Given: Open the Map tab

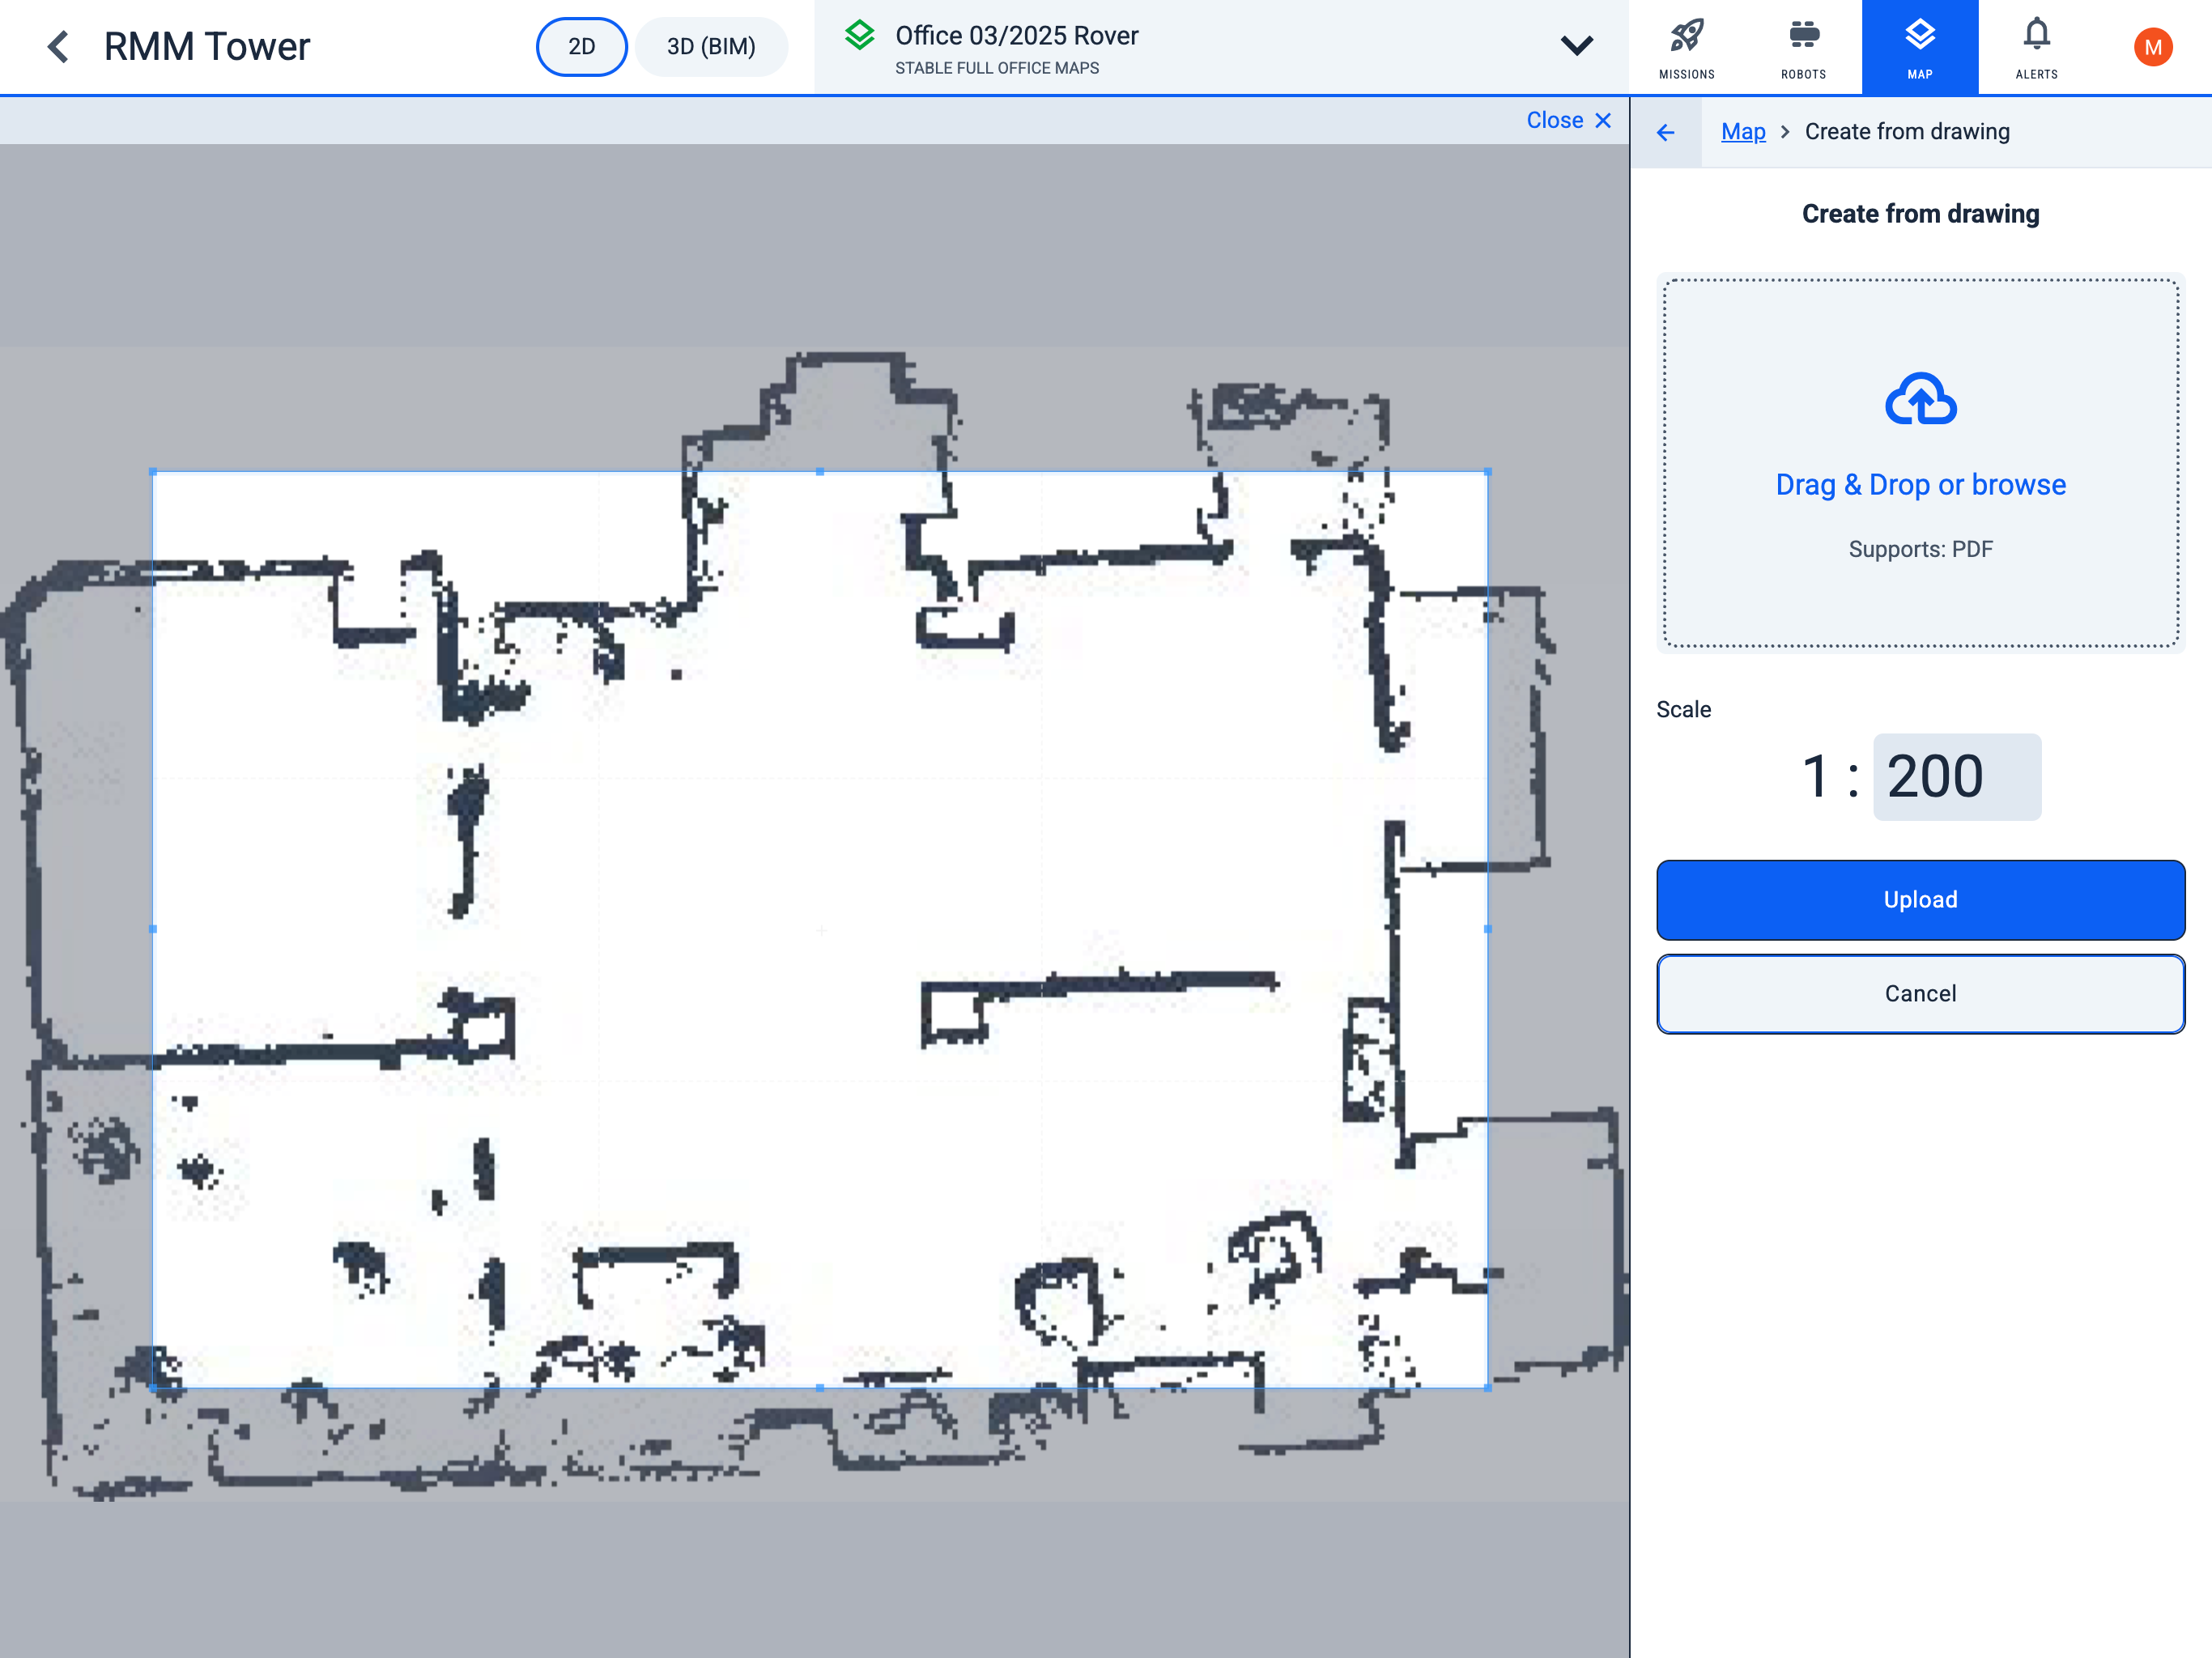Looking at the screenshot, I should [1919, 47].
